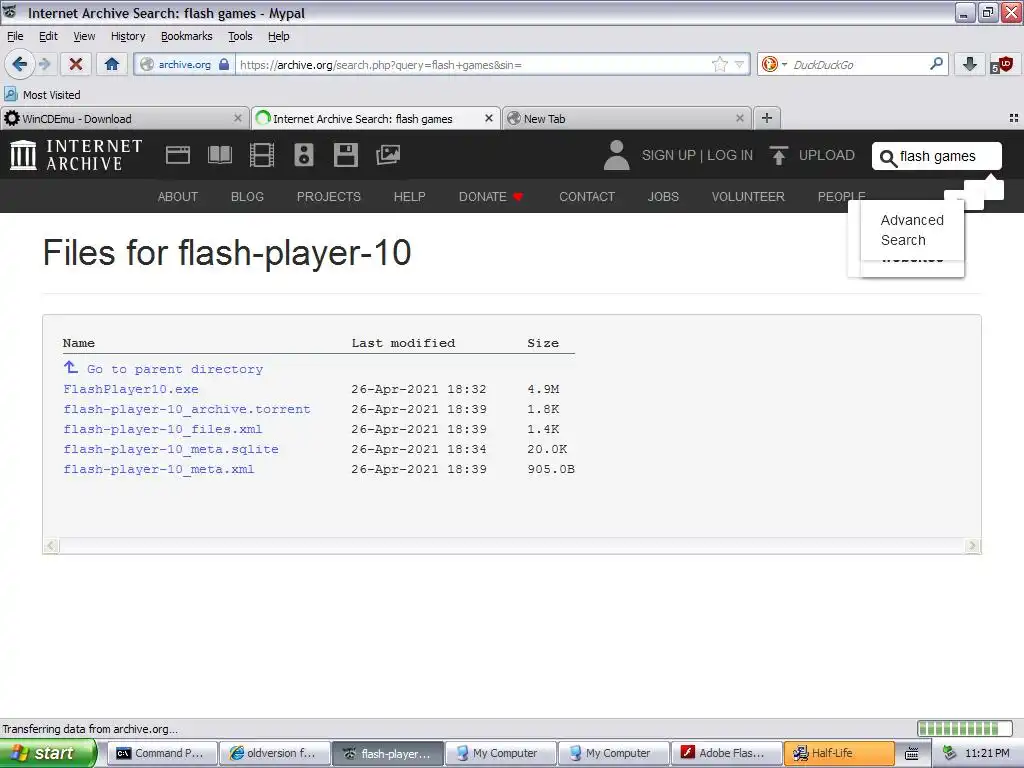Screen dimensions: 1024x768
Task: Click the URL address field
Action: (473, 64)
